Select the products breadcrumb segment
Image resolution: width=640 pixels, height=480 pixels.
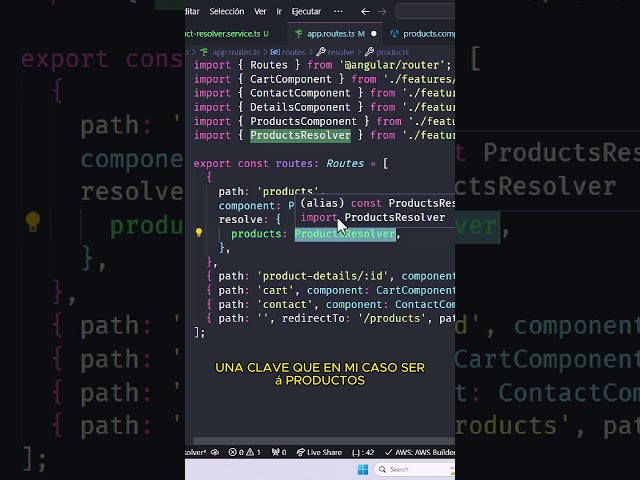pos(392,52)
